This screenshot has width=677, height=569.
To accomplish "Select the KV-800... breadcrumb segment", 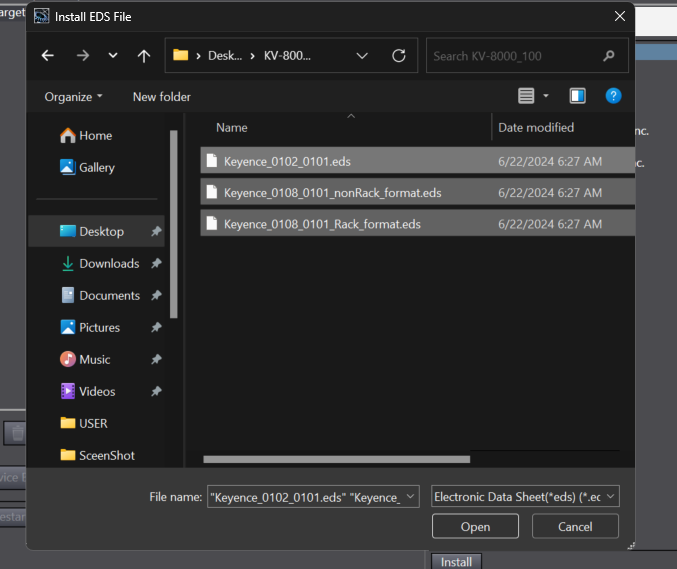I will [287, 56].
